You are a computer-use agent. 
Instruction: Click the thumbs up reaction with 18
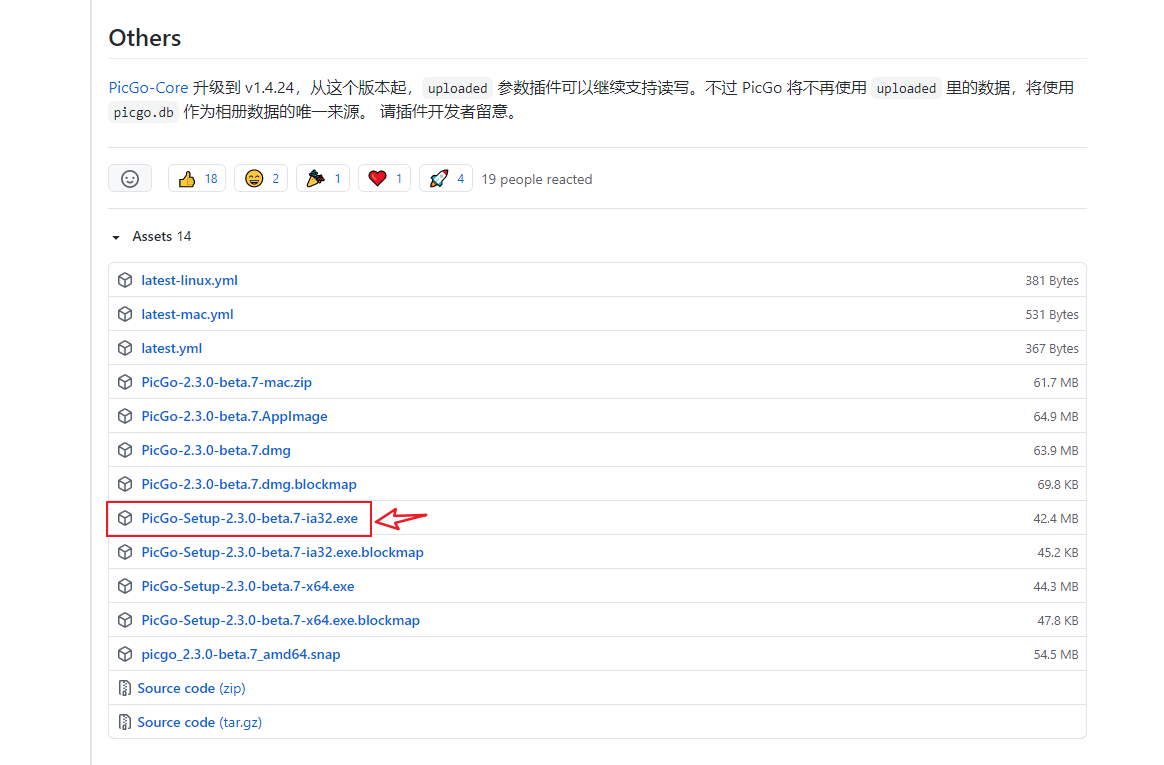click(197, 179)
